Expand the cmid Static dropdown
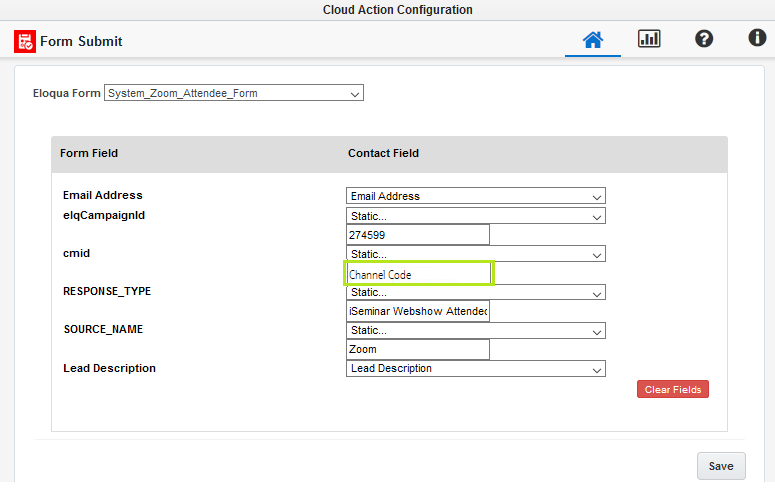This screenshot has height=490, width=775. (x=475, y=254)
